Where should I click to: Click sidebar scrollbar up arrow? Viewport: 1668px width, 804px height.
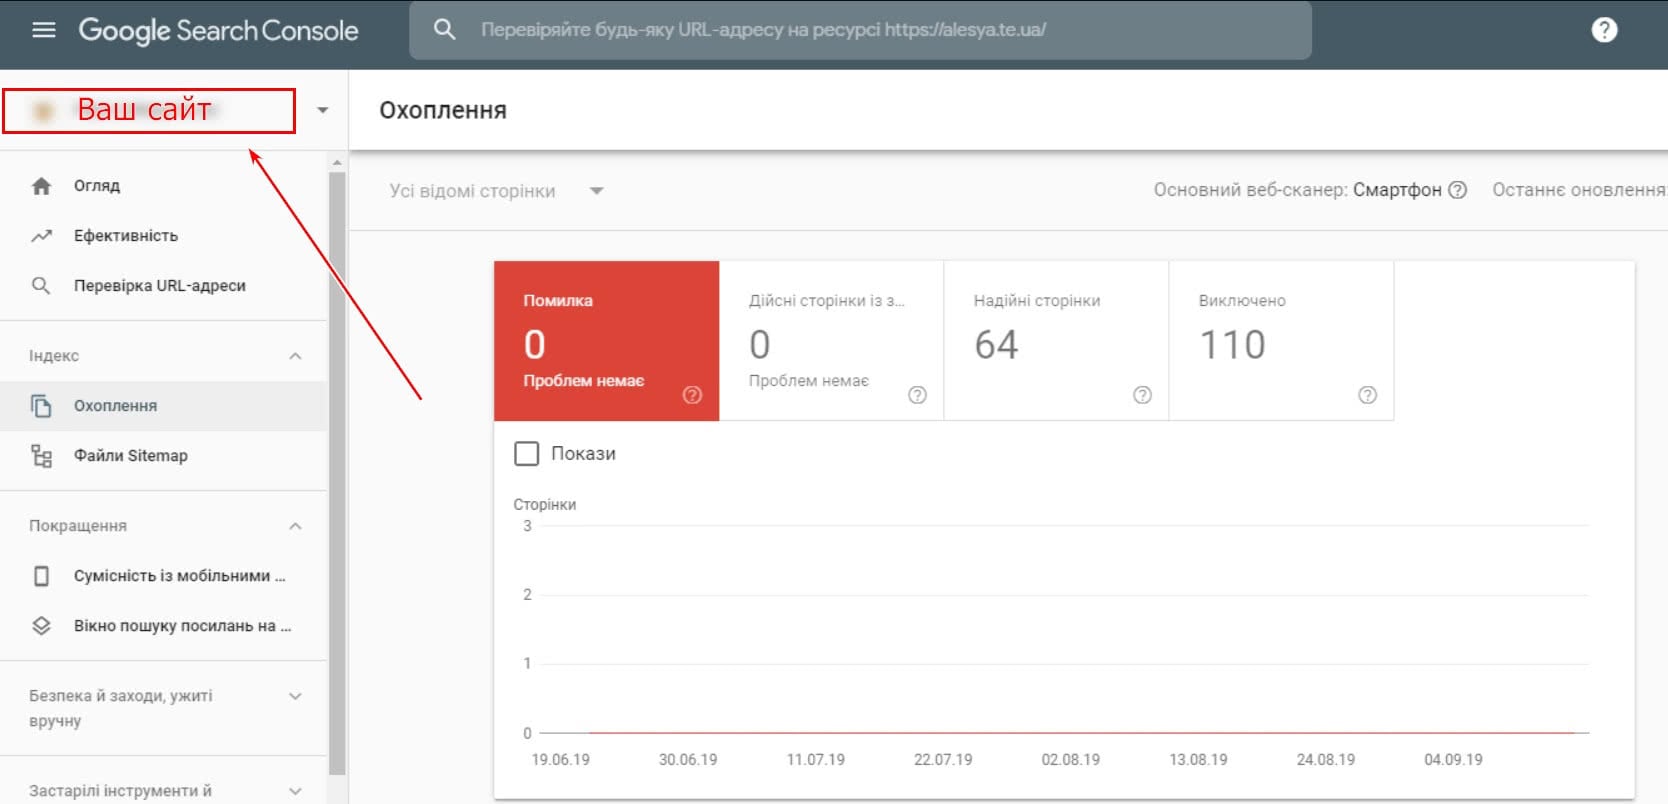tap(337, 162)
